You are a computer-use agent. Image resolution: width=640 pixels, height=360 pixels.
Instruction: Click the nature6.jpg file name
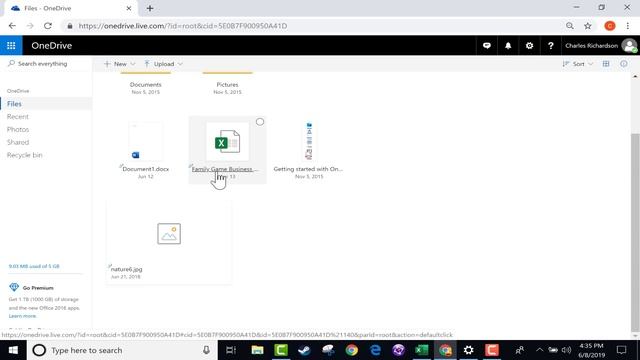click(127, 269)
